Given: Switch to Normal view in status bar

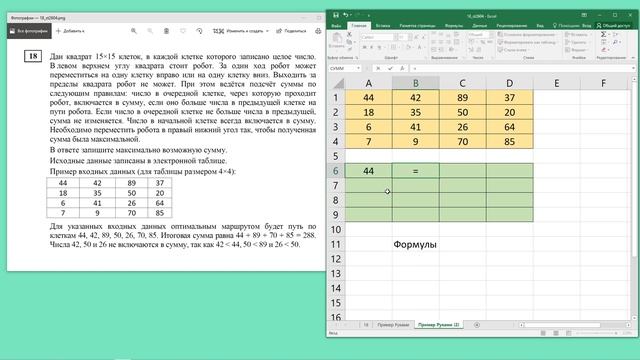Looking at the screenshot, I should click(x=543, y=333).
